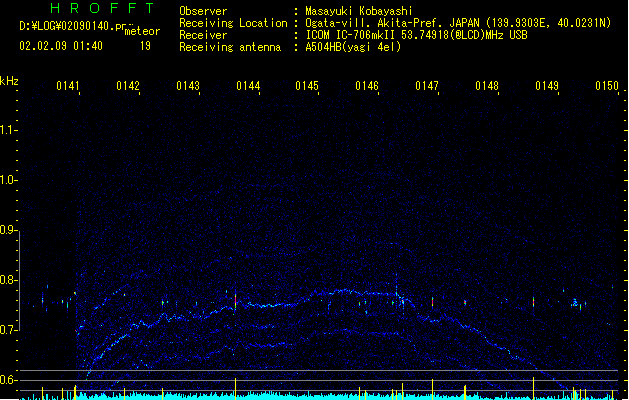This screenshot has width=629, height=400.
Task: Click the 0142 time axis marker
Action: (x=128, y=86)
